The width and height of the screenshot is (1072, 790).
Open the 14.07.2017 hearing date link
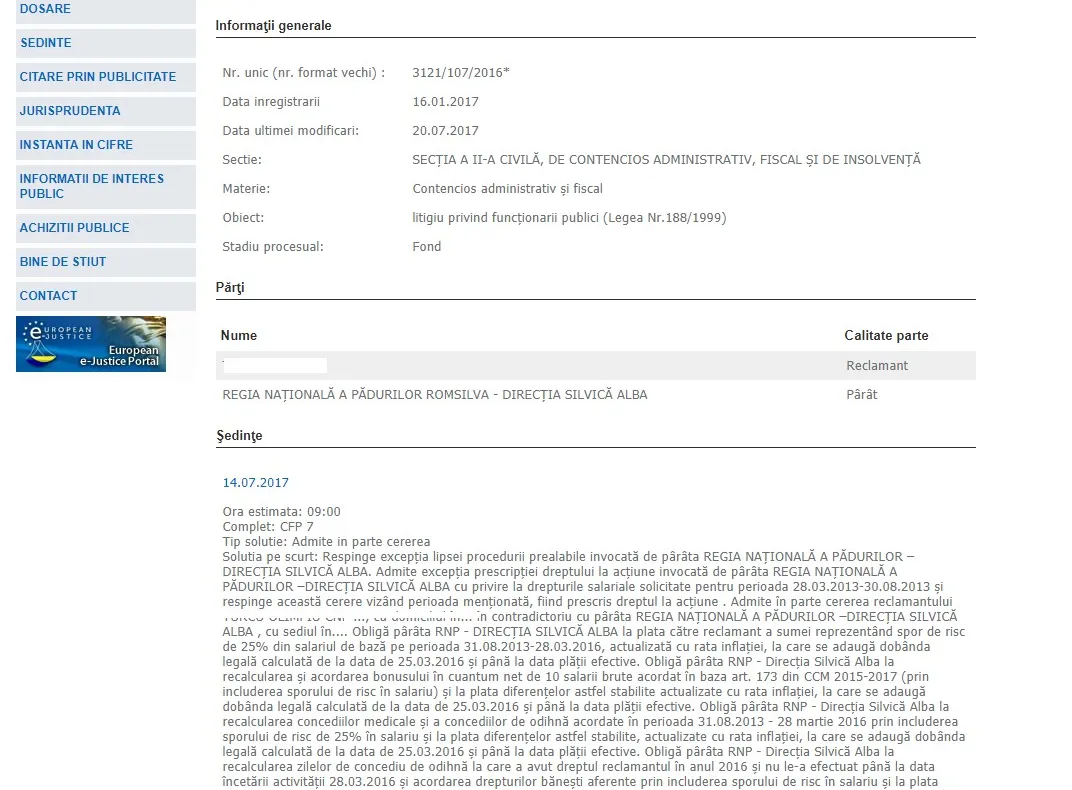point(256,482)
